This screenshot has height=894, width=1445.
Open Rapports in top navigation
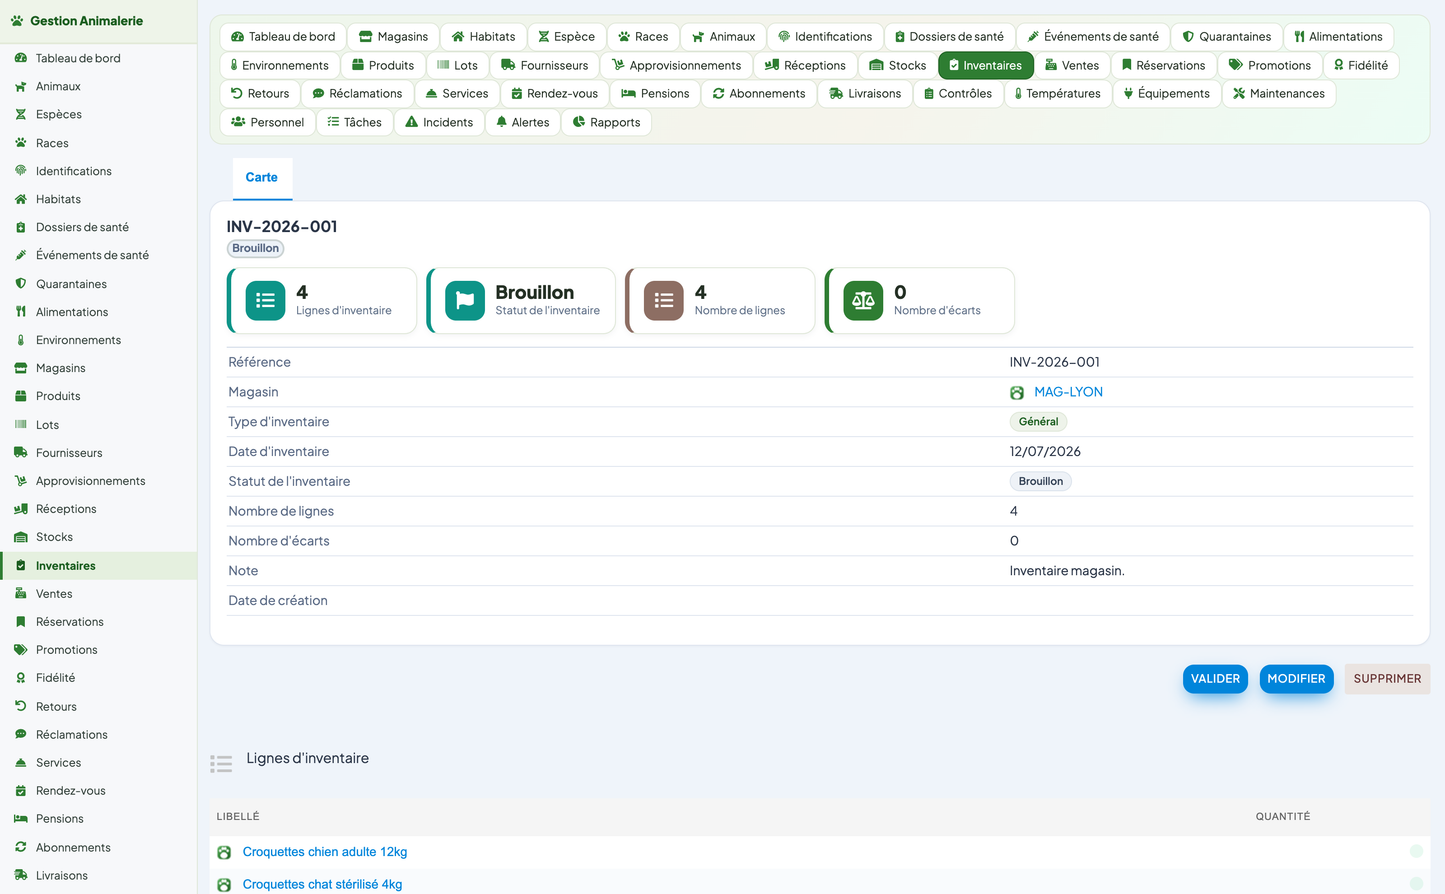click(606, 122)
